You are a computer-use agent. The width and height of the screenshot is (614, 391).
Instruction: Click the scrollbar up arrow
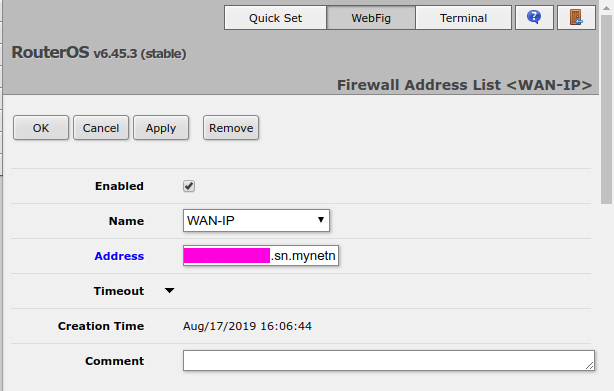[x=606, y=8]
